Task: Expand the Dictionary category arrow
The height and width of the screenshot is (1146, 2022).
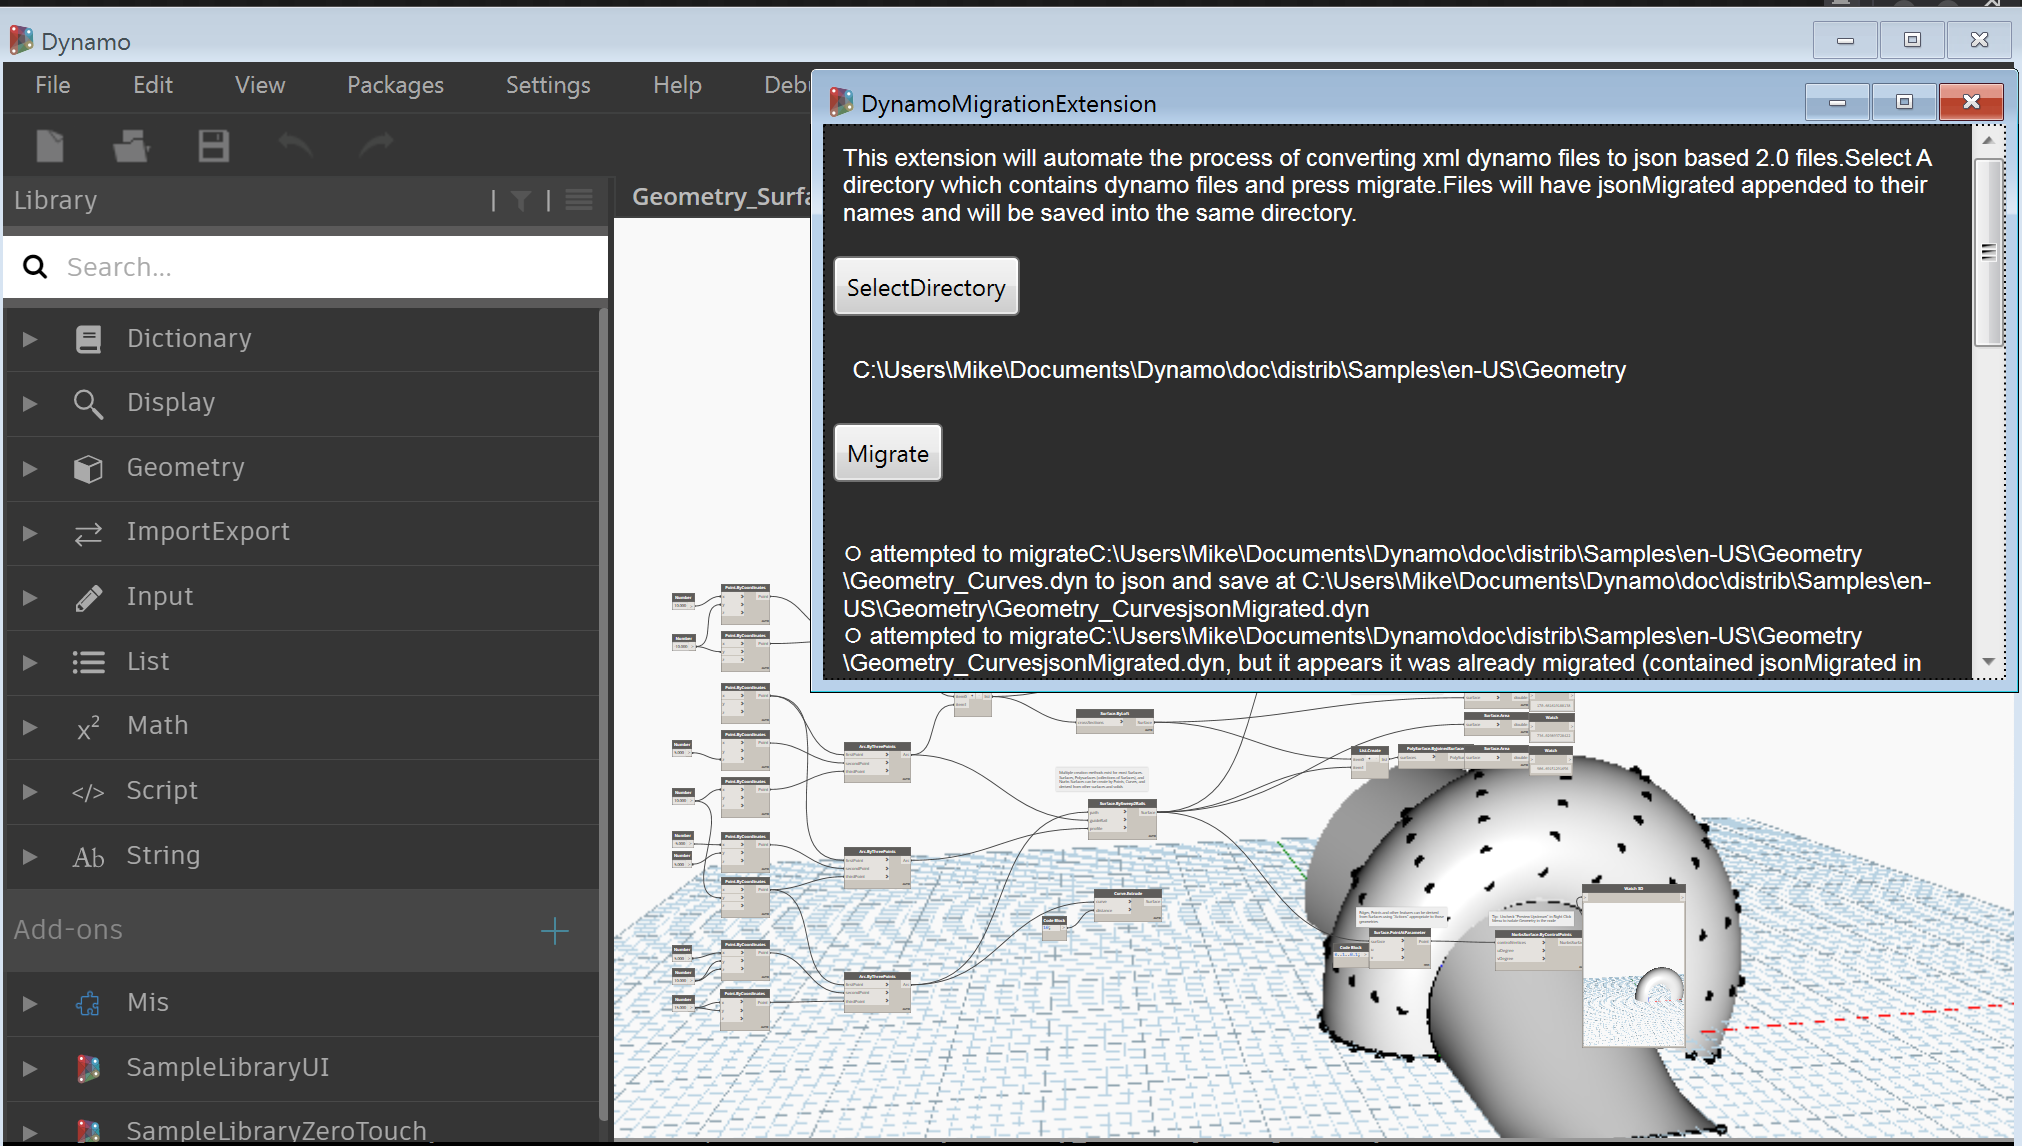Action: [30, 339]
